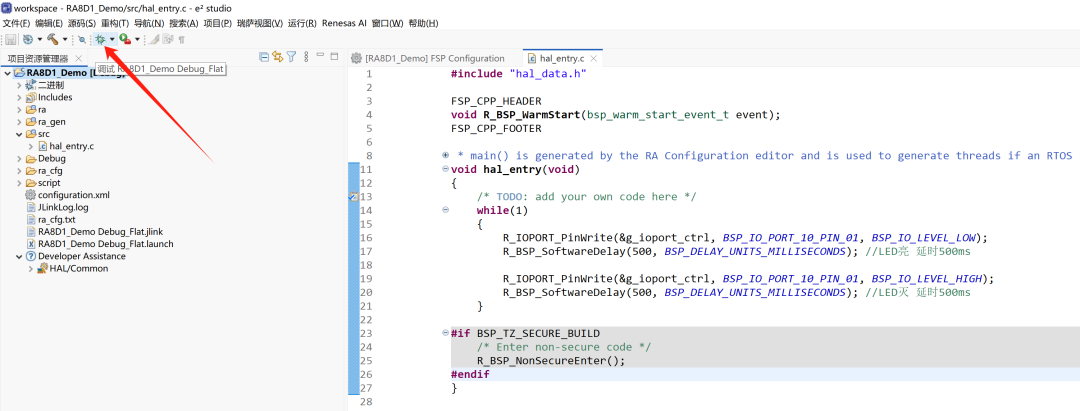This screenshot has width=1080, height=411.
Task: Select JLinkLog.log in project tree
Action: [63, 207]
